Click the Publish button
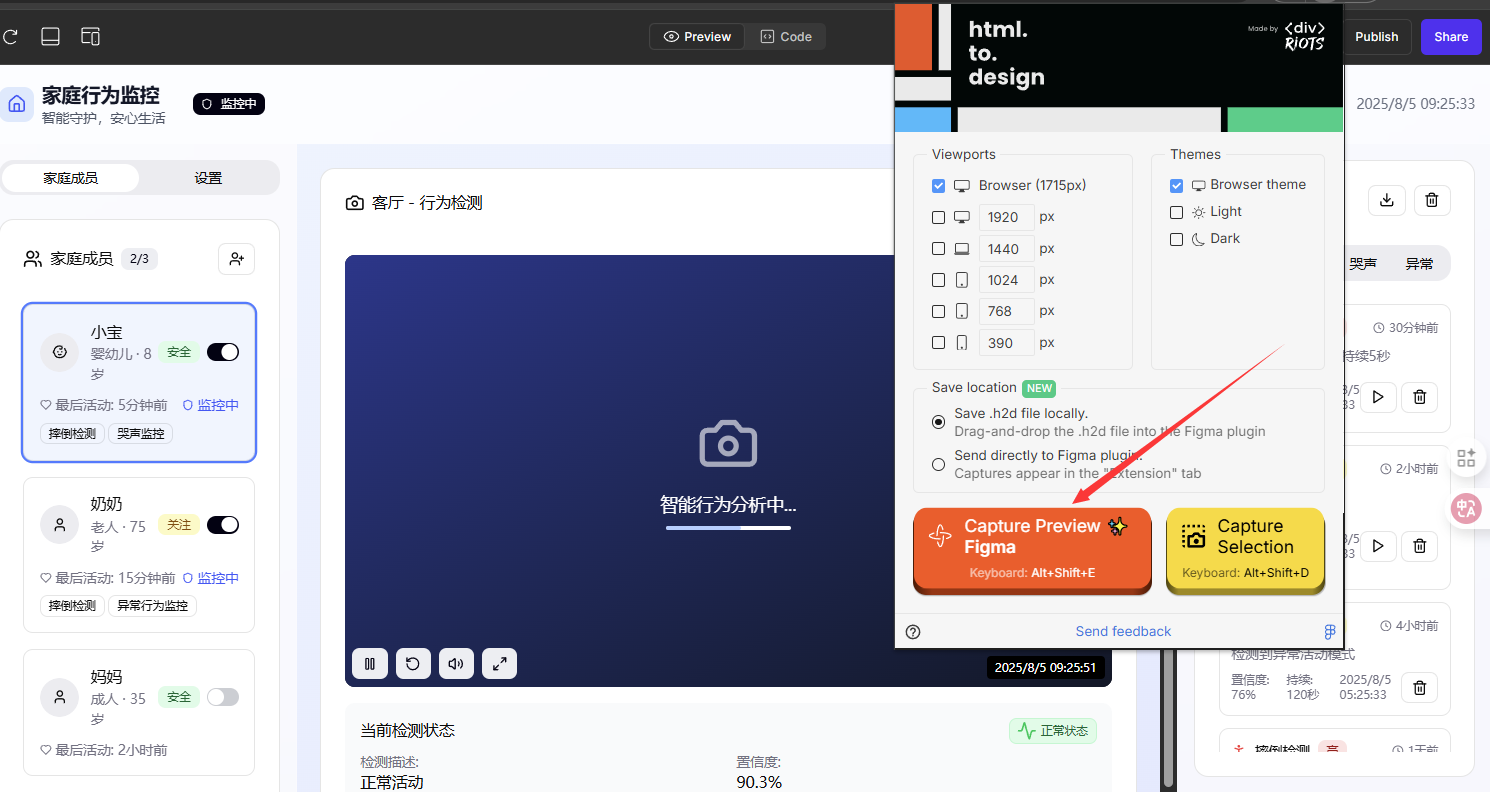 pos(1376,36)
